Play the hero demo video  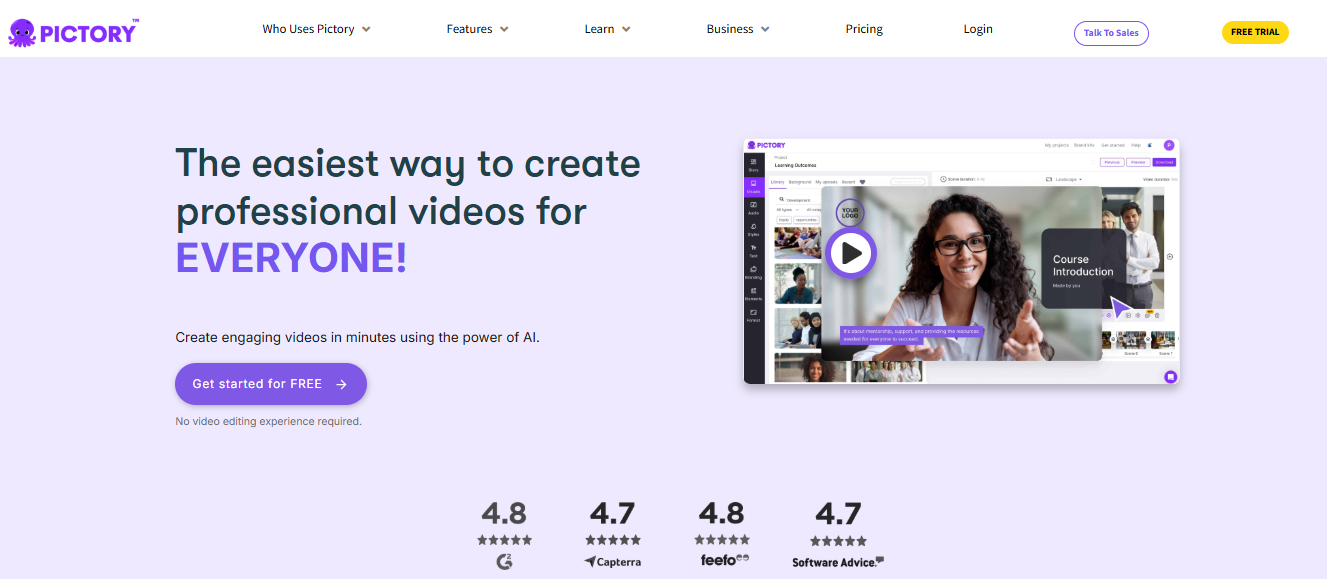click(x=851, y=252)
